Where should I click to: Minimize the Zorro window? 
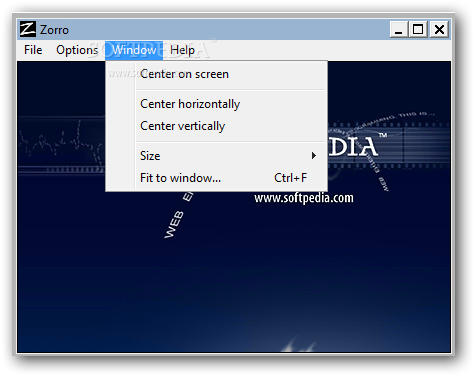(399, 30)
